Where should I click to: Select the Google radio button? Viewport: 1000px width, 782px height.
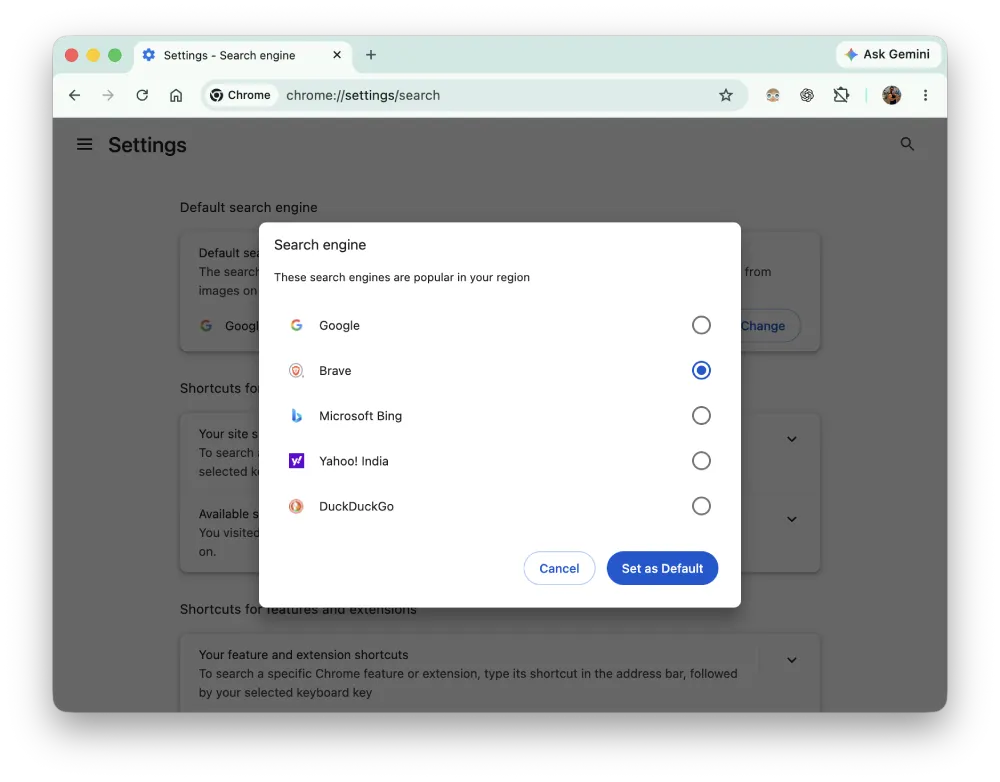coord(701,325)
